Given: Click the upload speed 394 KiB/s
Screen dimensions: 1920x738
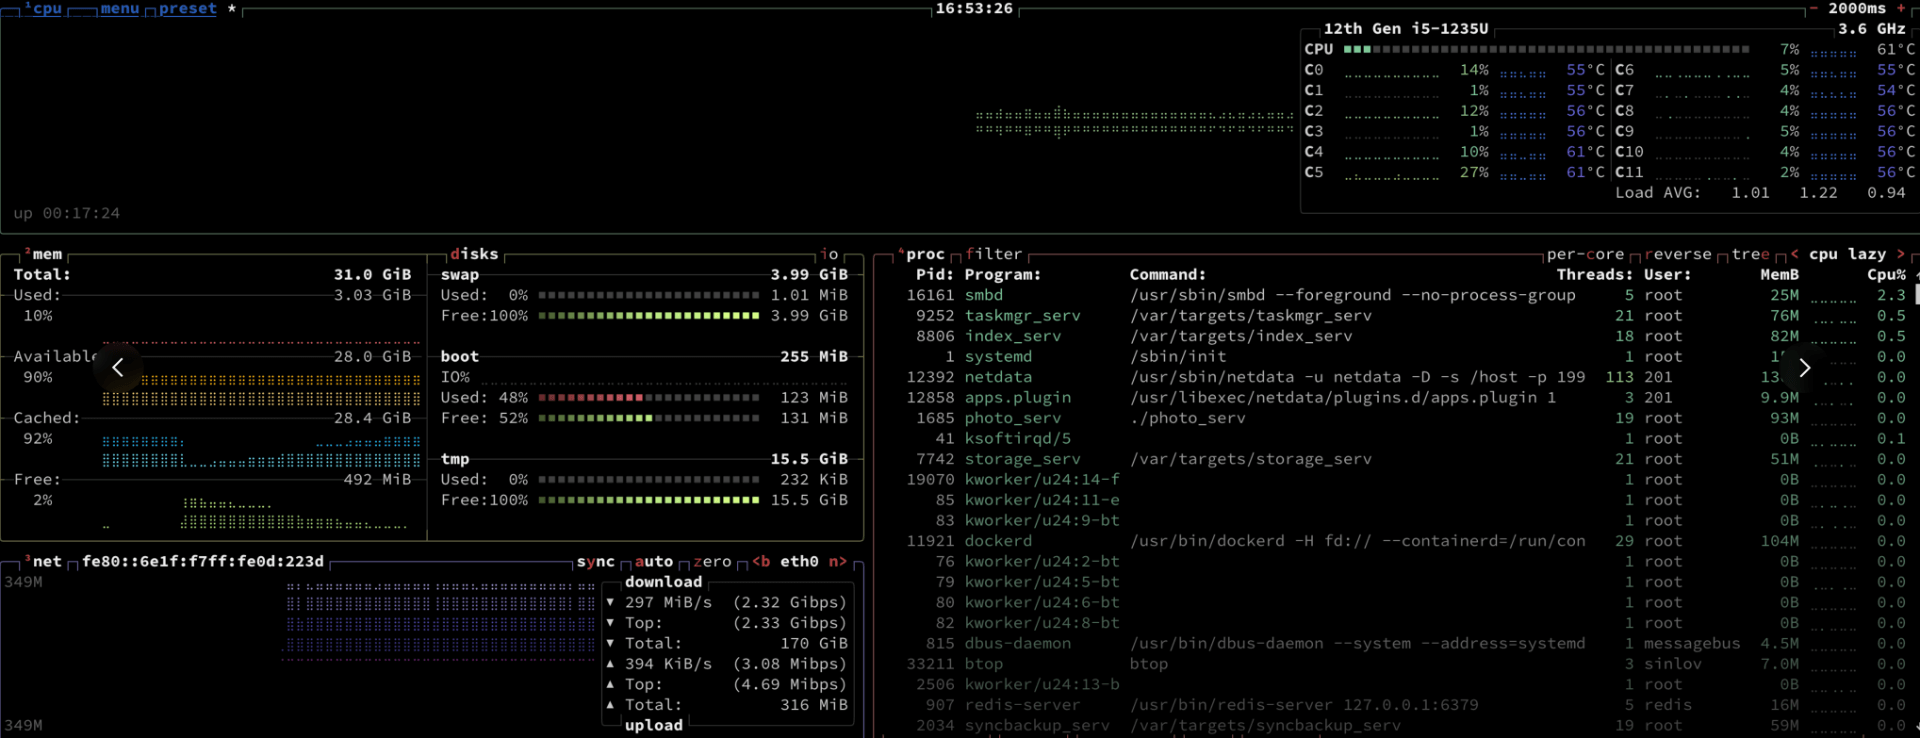Looking at the screenshot, I should tap(668, 664).
